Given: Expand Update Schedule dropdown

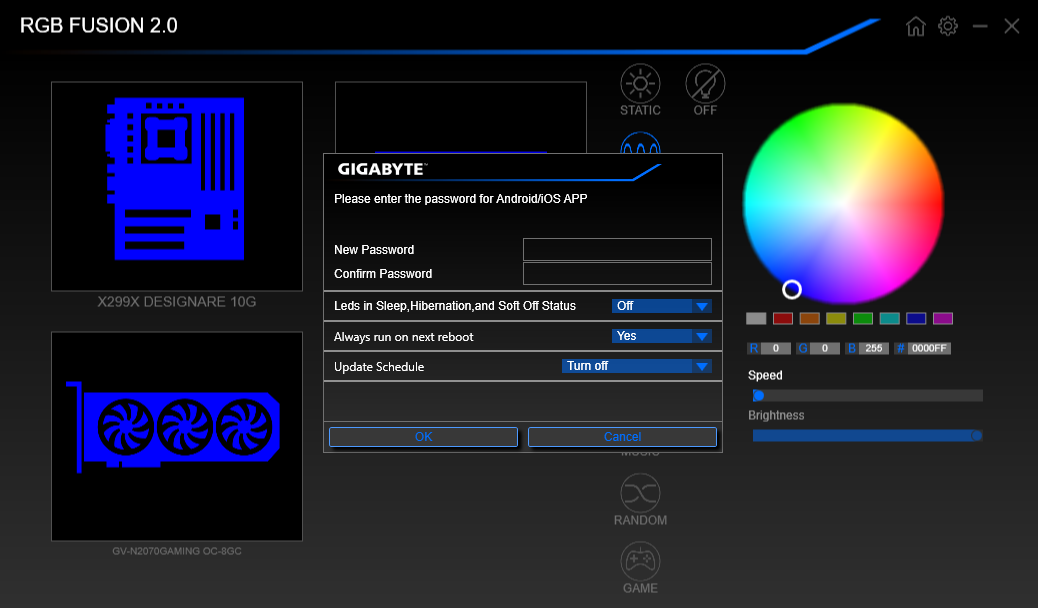Looking at the screenshot, I should tap(636, 366).
